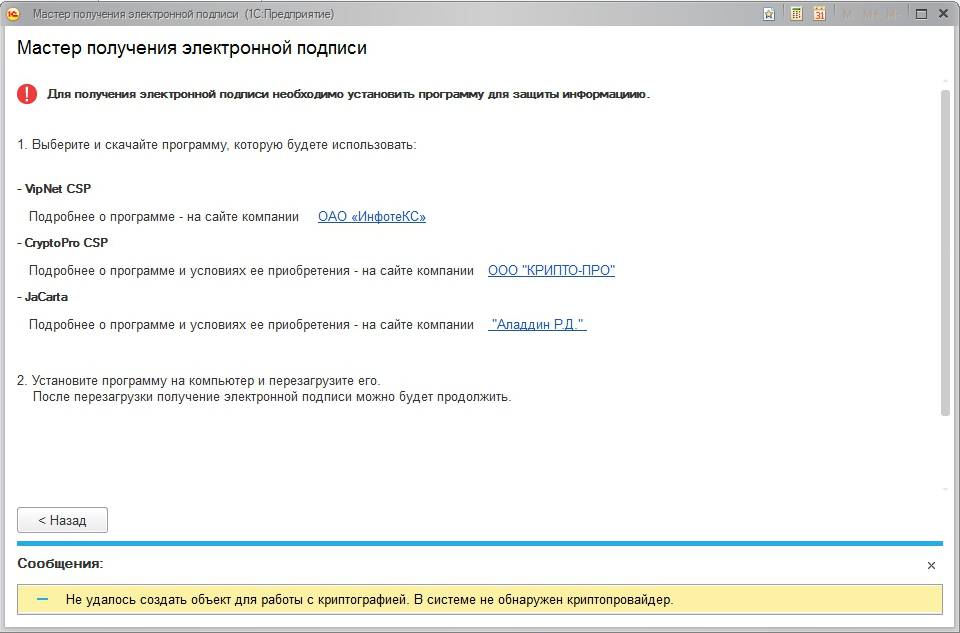Click the red warning text about installing protection program
The width and height of the screenshot is (960, 633).
348,94
